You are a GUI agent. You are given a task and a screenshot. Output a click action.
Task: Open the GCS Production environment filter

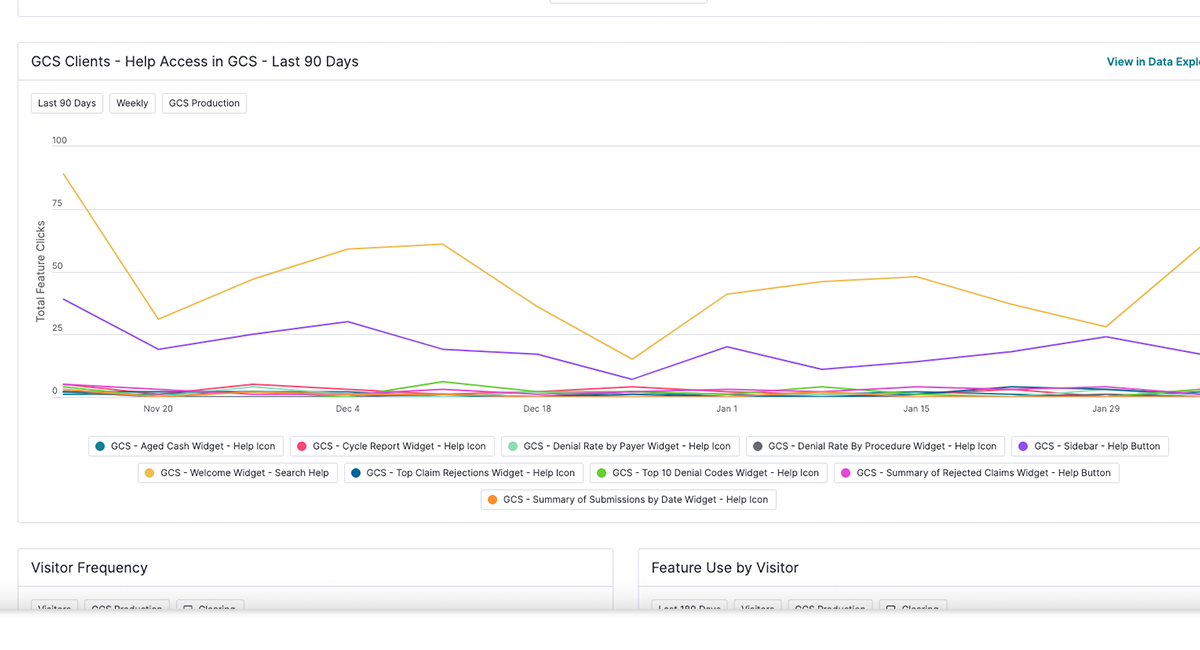(x=204, y=103)
